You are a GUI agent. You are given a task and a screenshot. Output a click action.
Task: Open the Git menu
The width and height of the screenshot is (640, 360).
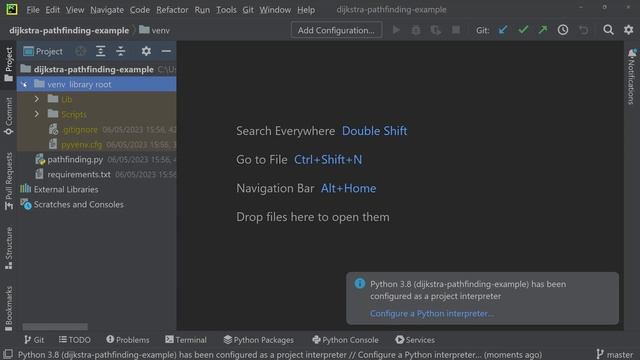tap(248, 9)
